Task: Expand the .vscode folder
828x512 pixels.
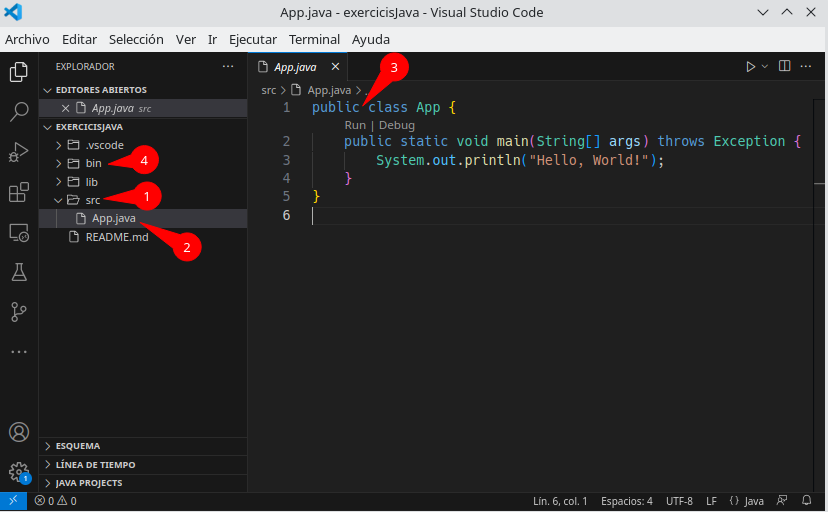Action: (x=59, y=145)
